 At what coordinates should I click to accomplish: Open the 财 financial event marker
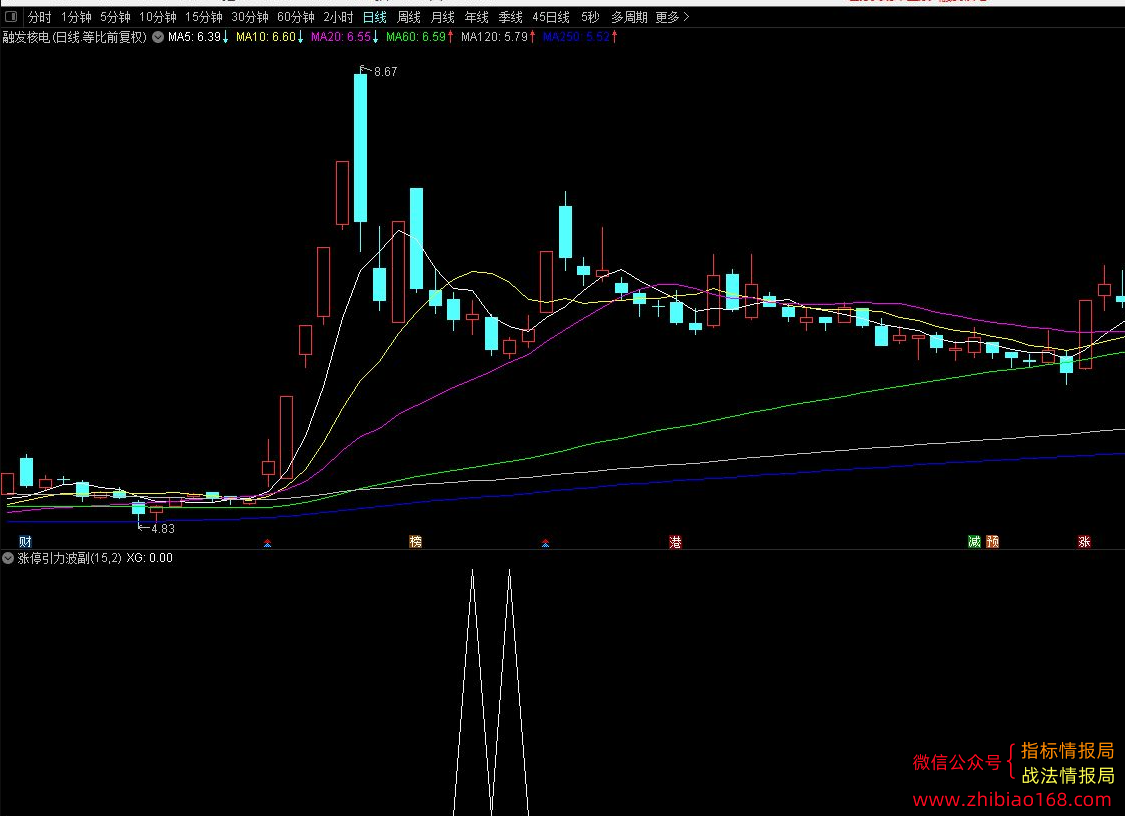click(25, 542)
